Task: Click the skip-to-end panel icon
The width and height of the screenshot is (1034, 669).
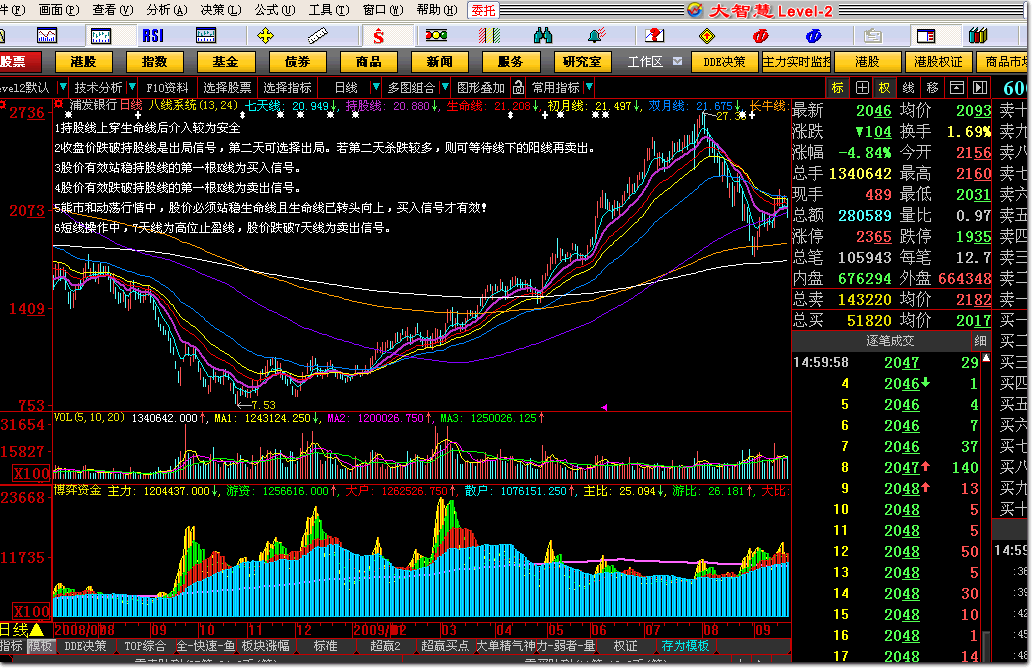Action: click(x=981, y=88)
